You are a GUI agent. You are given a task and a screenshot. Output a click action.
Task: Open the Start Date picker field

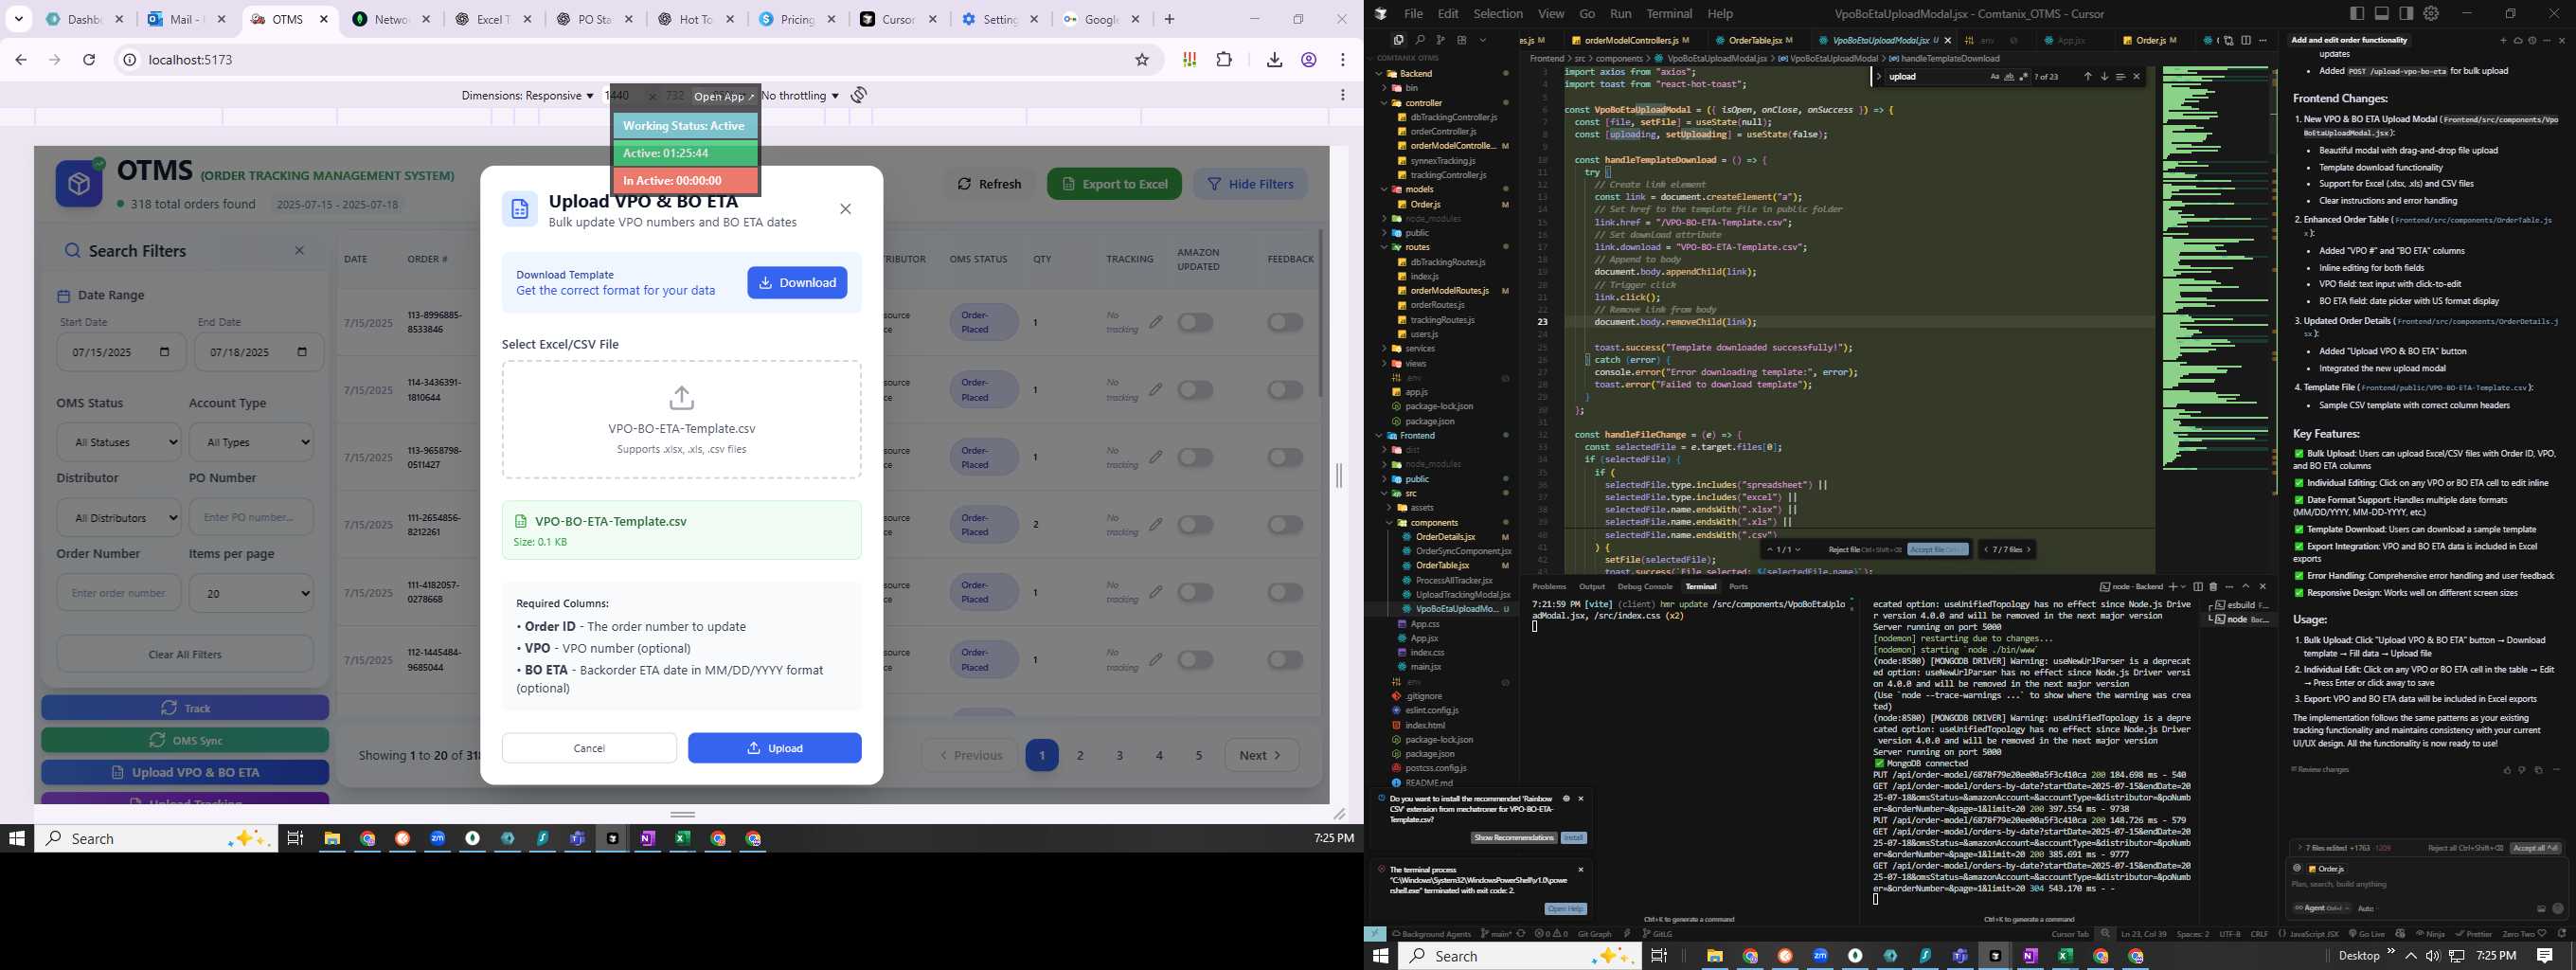pyautogui.click(x=121, y=352)
